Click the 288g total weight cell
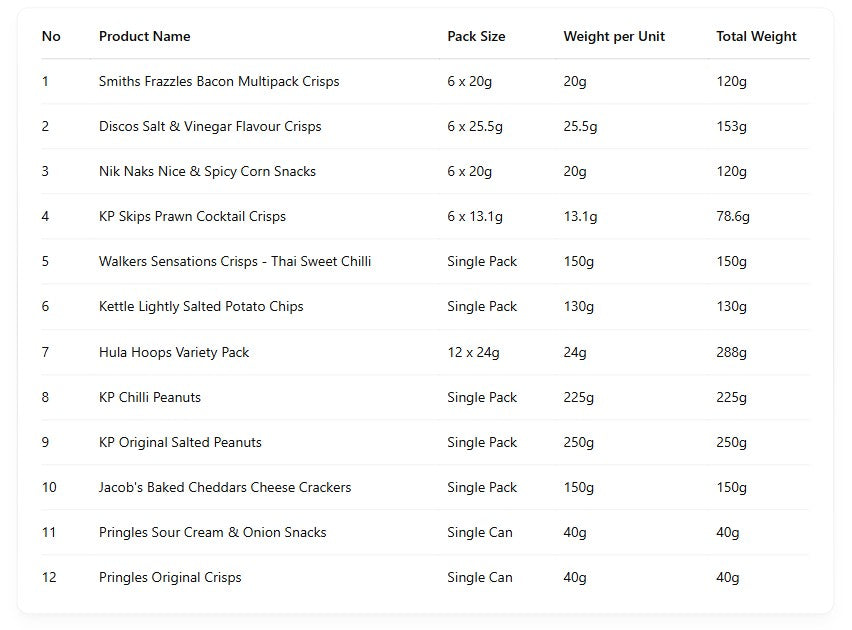Image resolution: width=852 pixels, height=630 pixels. (x=731, y=352)
